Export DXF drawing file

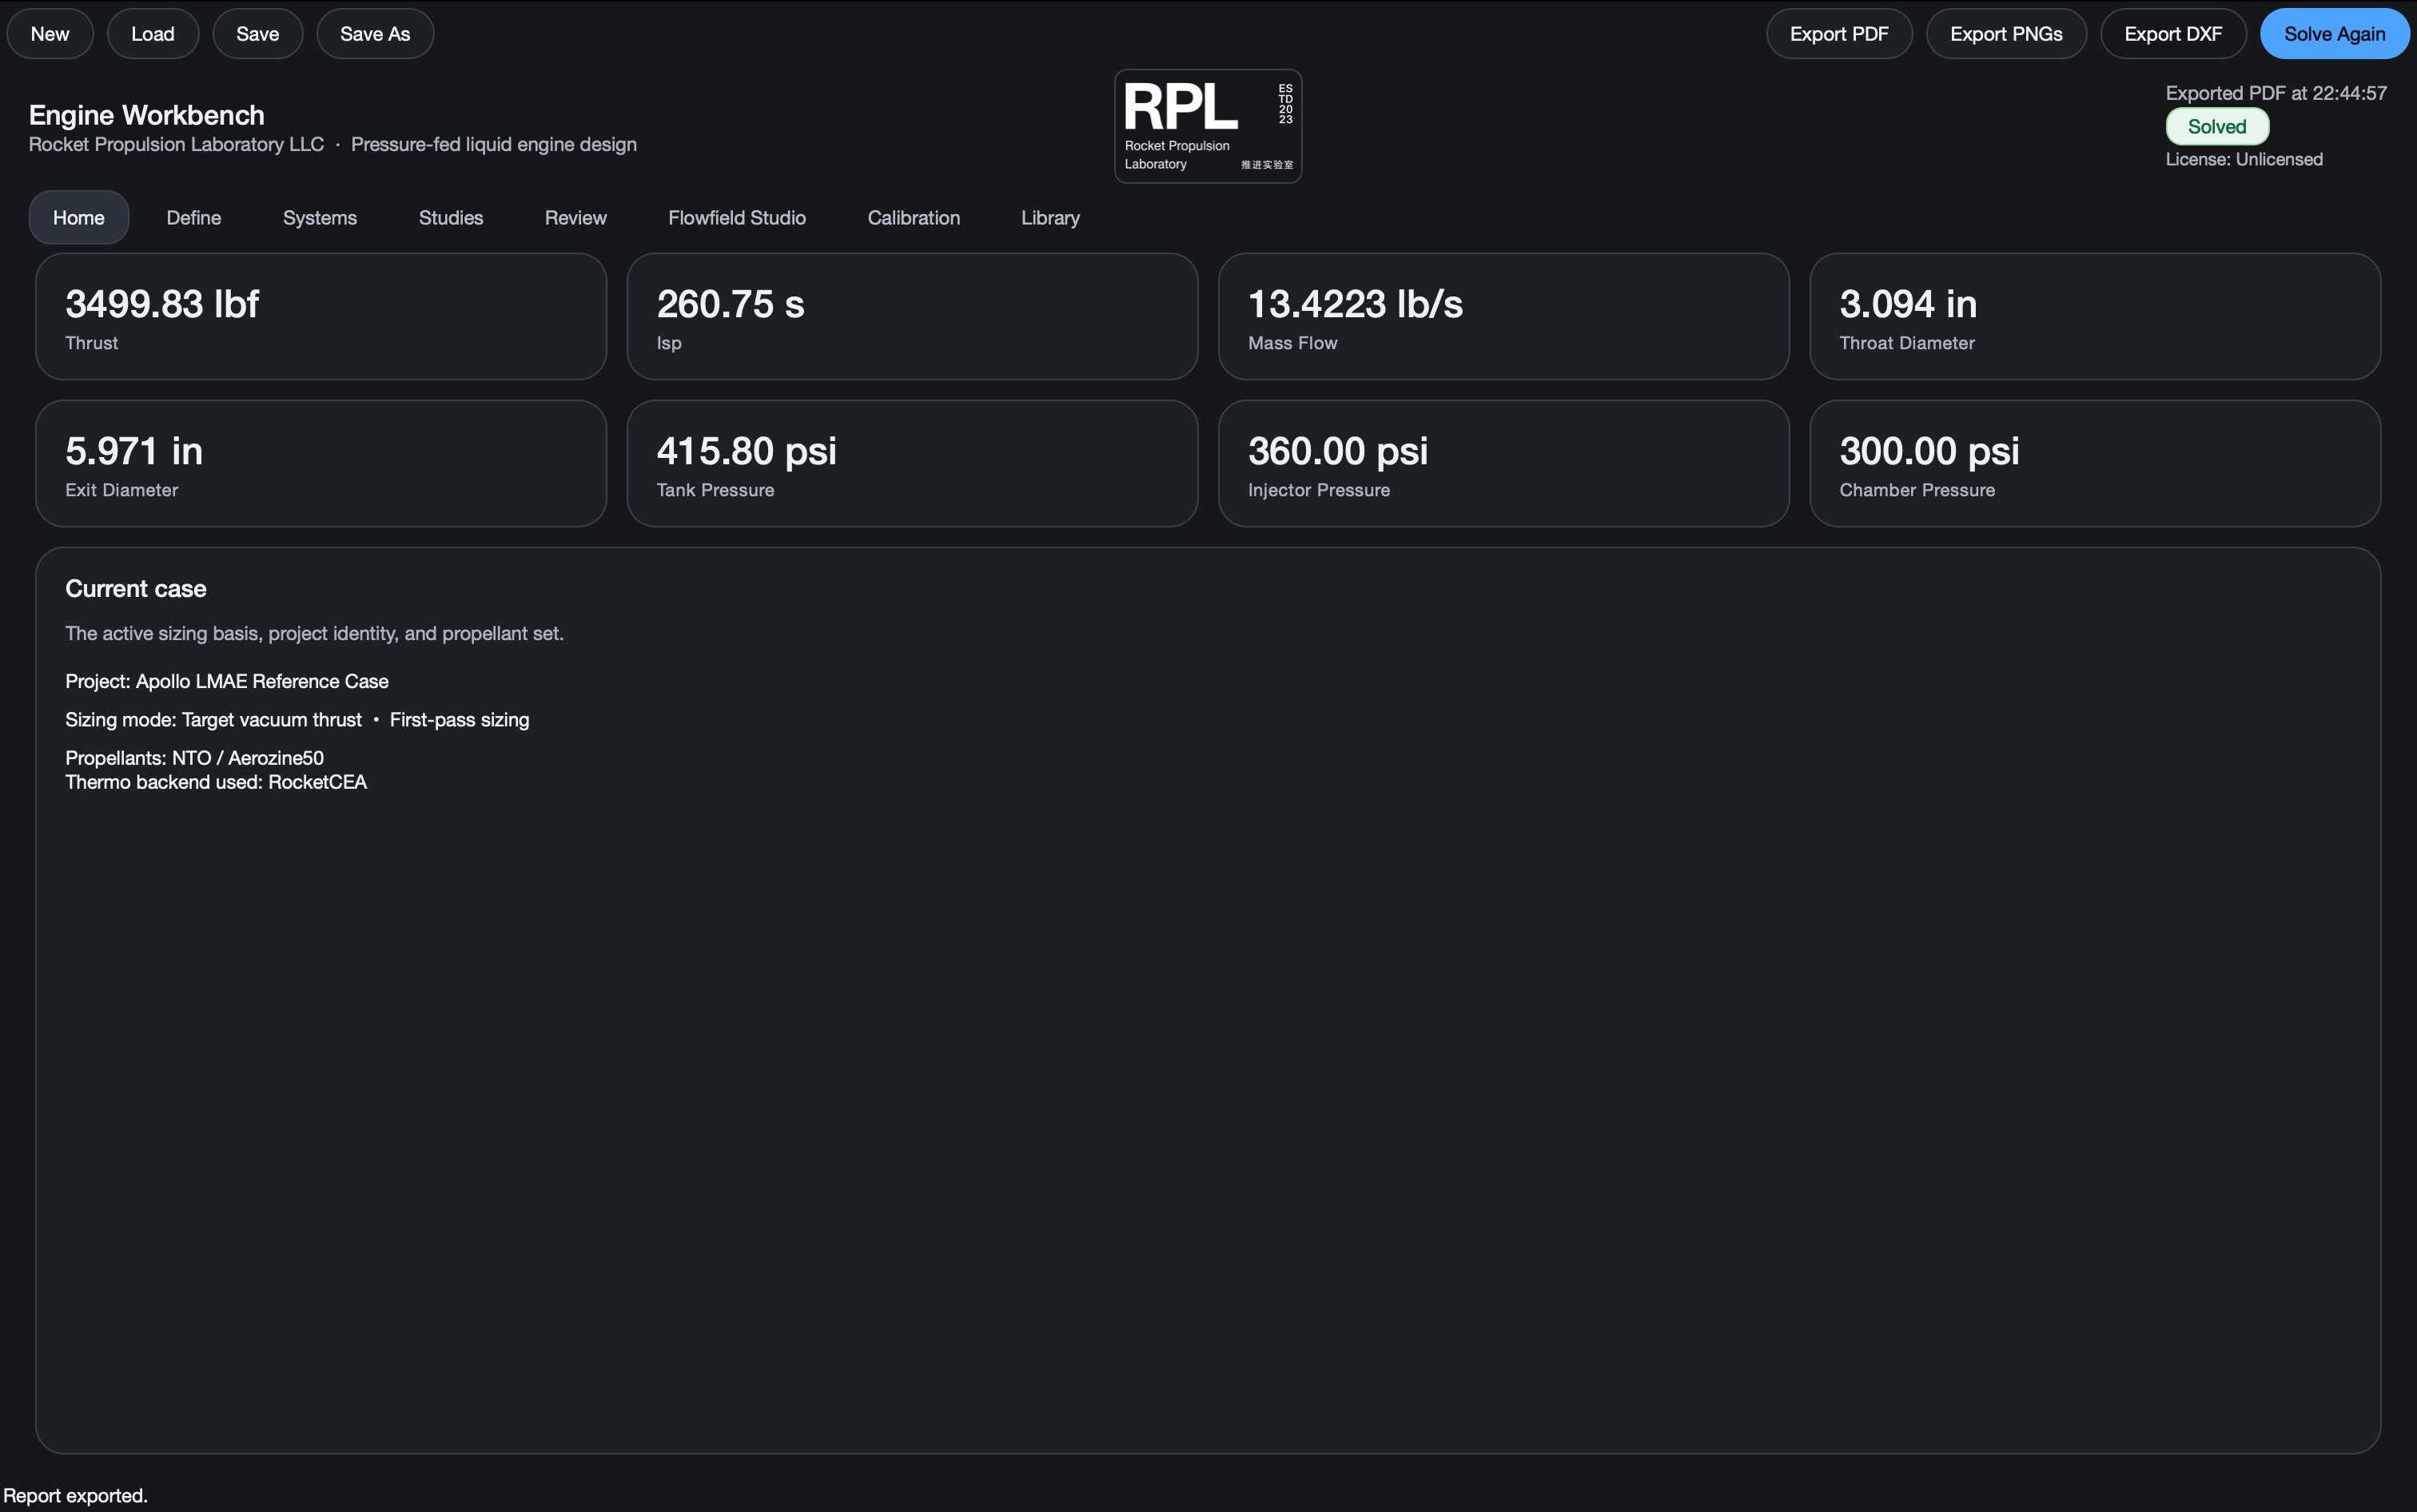click(x=2172, y=34)
